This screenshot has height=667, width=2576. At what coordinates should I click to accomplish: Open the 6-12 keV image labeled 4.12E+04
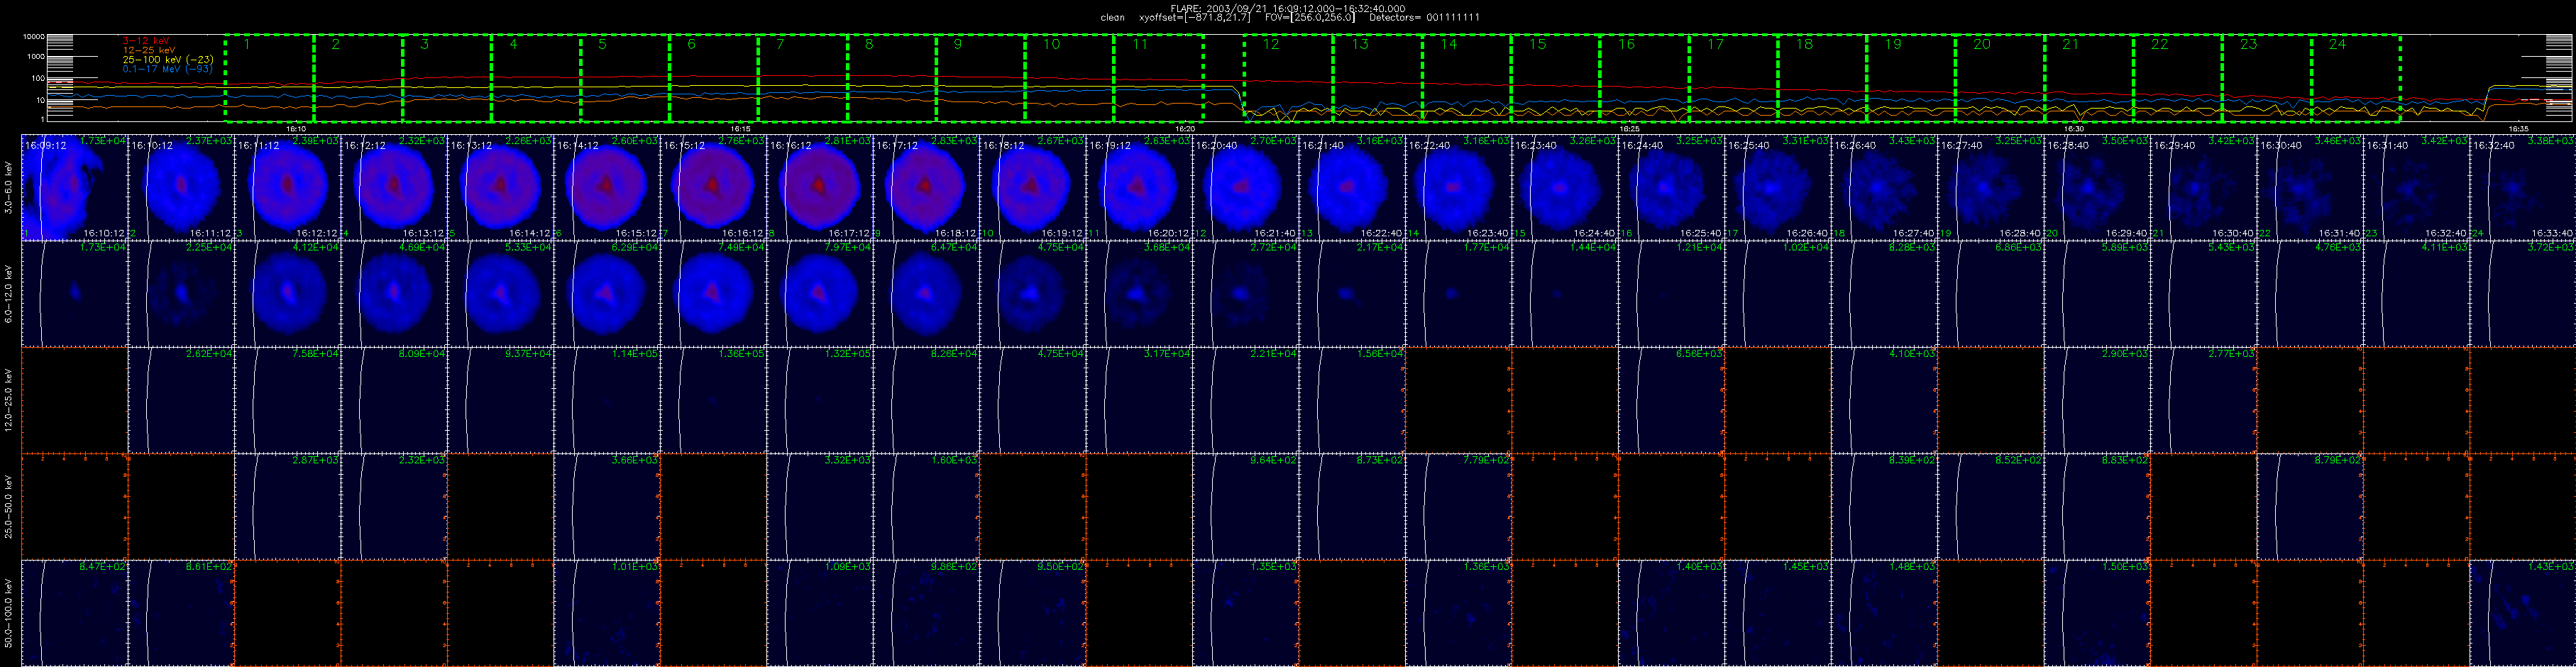(x=288, y=294)
